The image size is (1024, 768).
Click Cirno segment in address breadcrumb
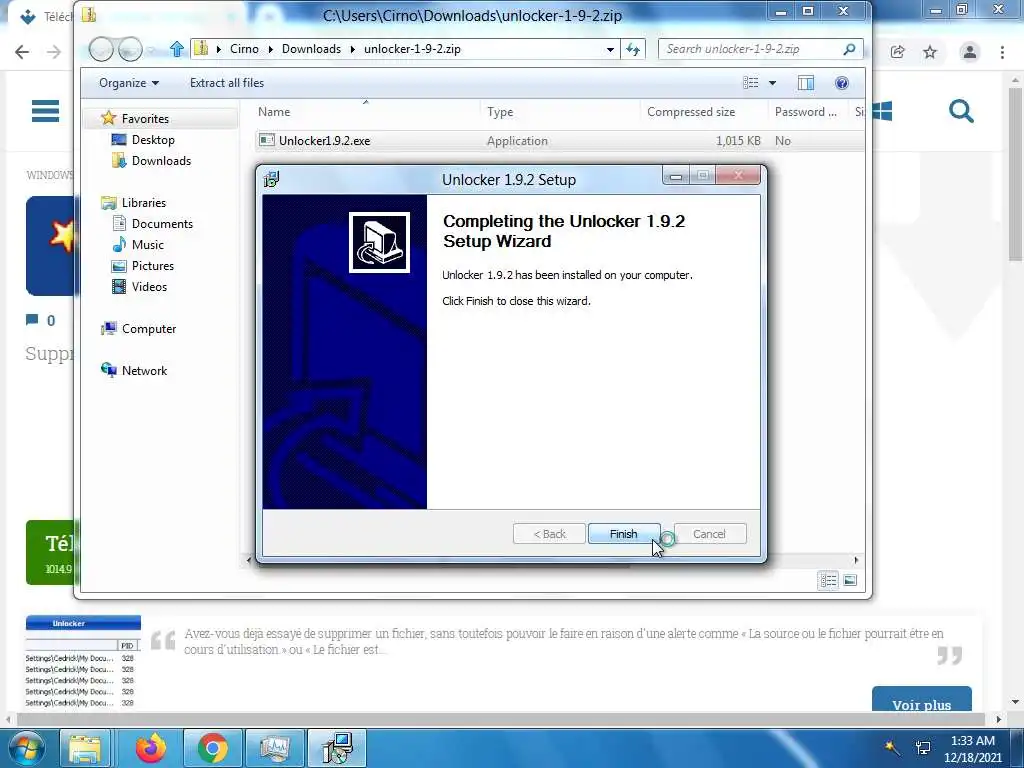click(244, 49)
